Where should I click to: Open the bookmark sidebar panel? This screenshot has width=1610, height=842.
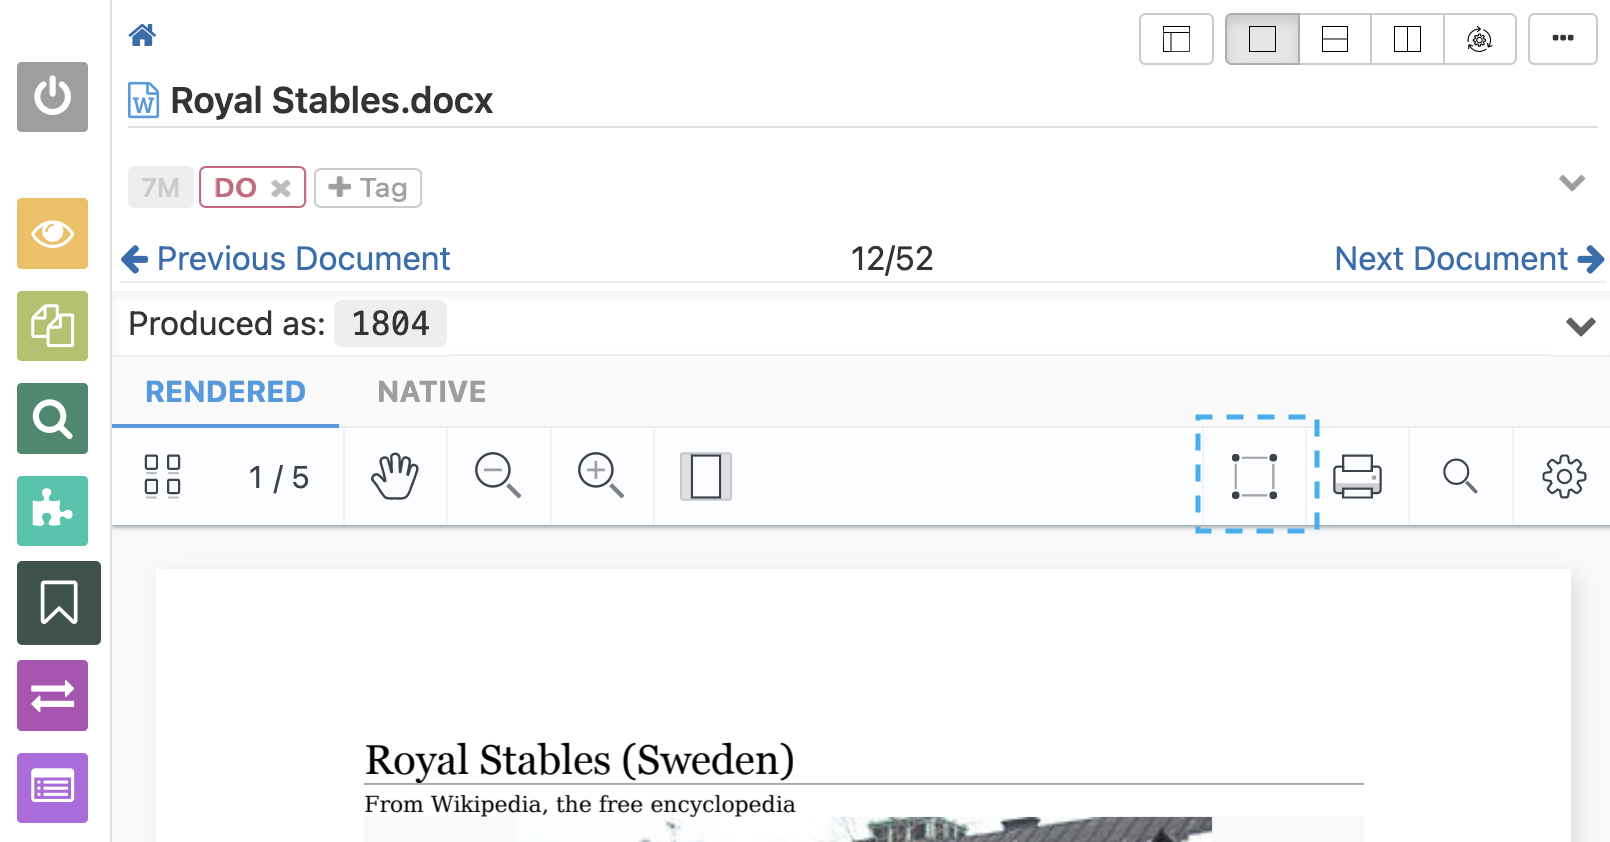[x=58, y=603]
